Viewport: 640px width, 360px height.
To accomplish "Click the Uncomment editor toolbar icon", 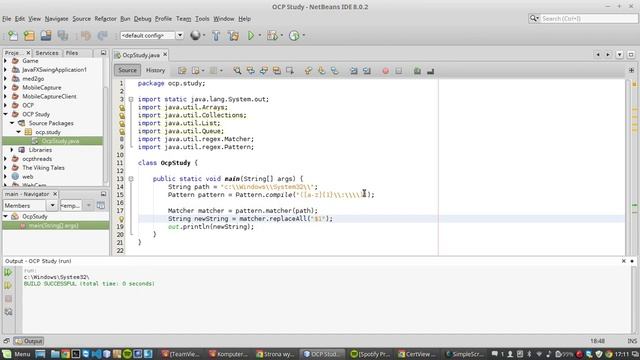I will (x=430, y=71).
